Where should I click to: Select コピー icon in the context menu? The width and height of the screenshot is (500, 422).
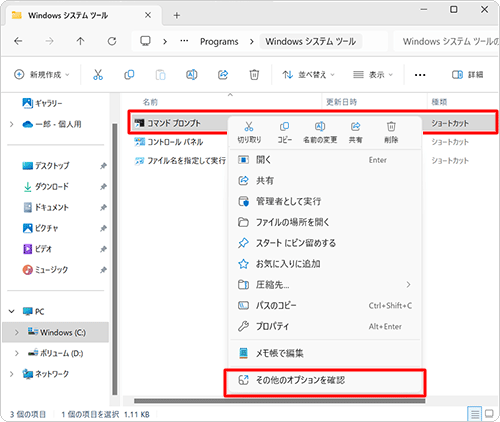coord(285,133)
